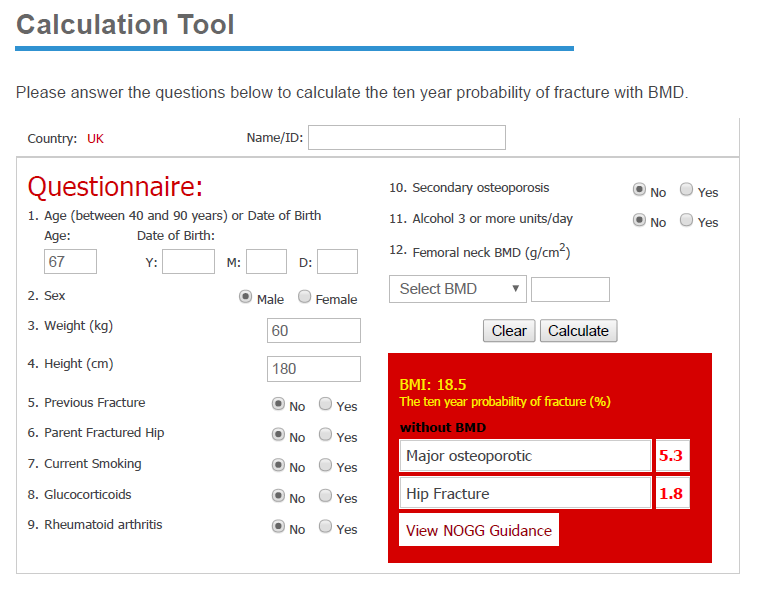Open the Select BMD dropdown
This screenshot has height=601, width=784.
pyautogui.click(x=457, y=289)
